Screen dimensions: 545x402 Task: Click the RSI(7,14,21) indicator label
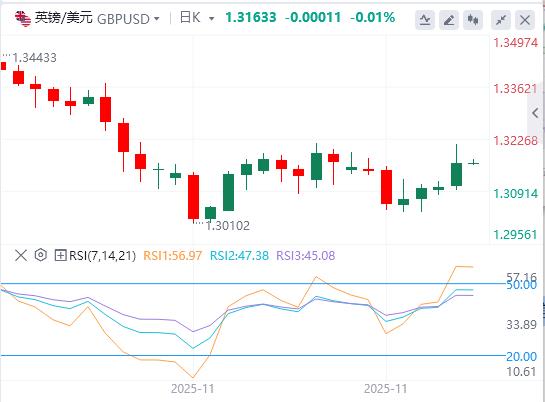(x=103, y=256)
